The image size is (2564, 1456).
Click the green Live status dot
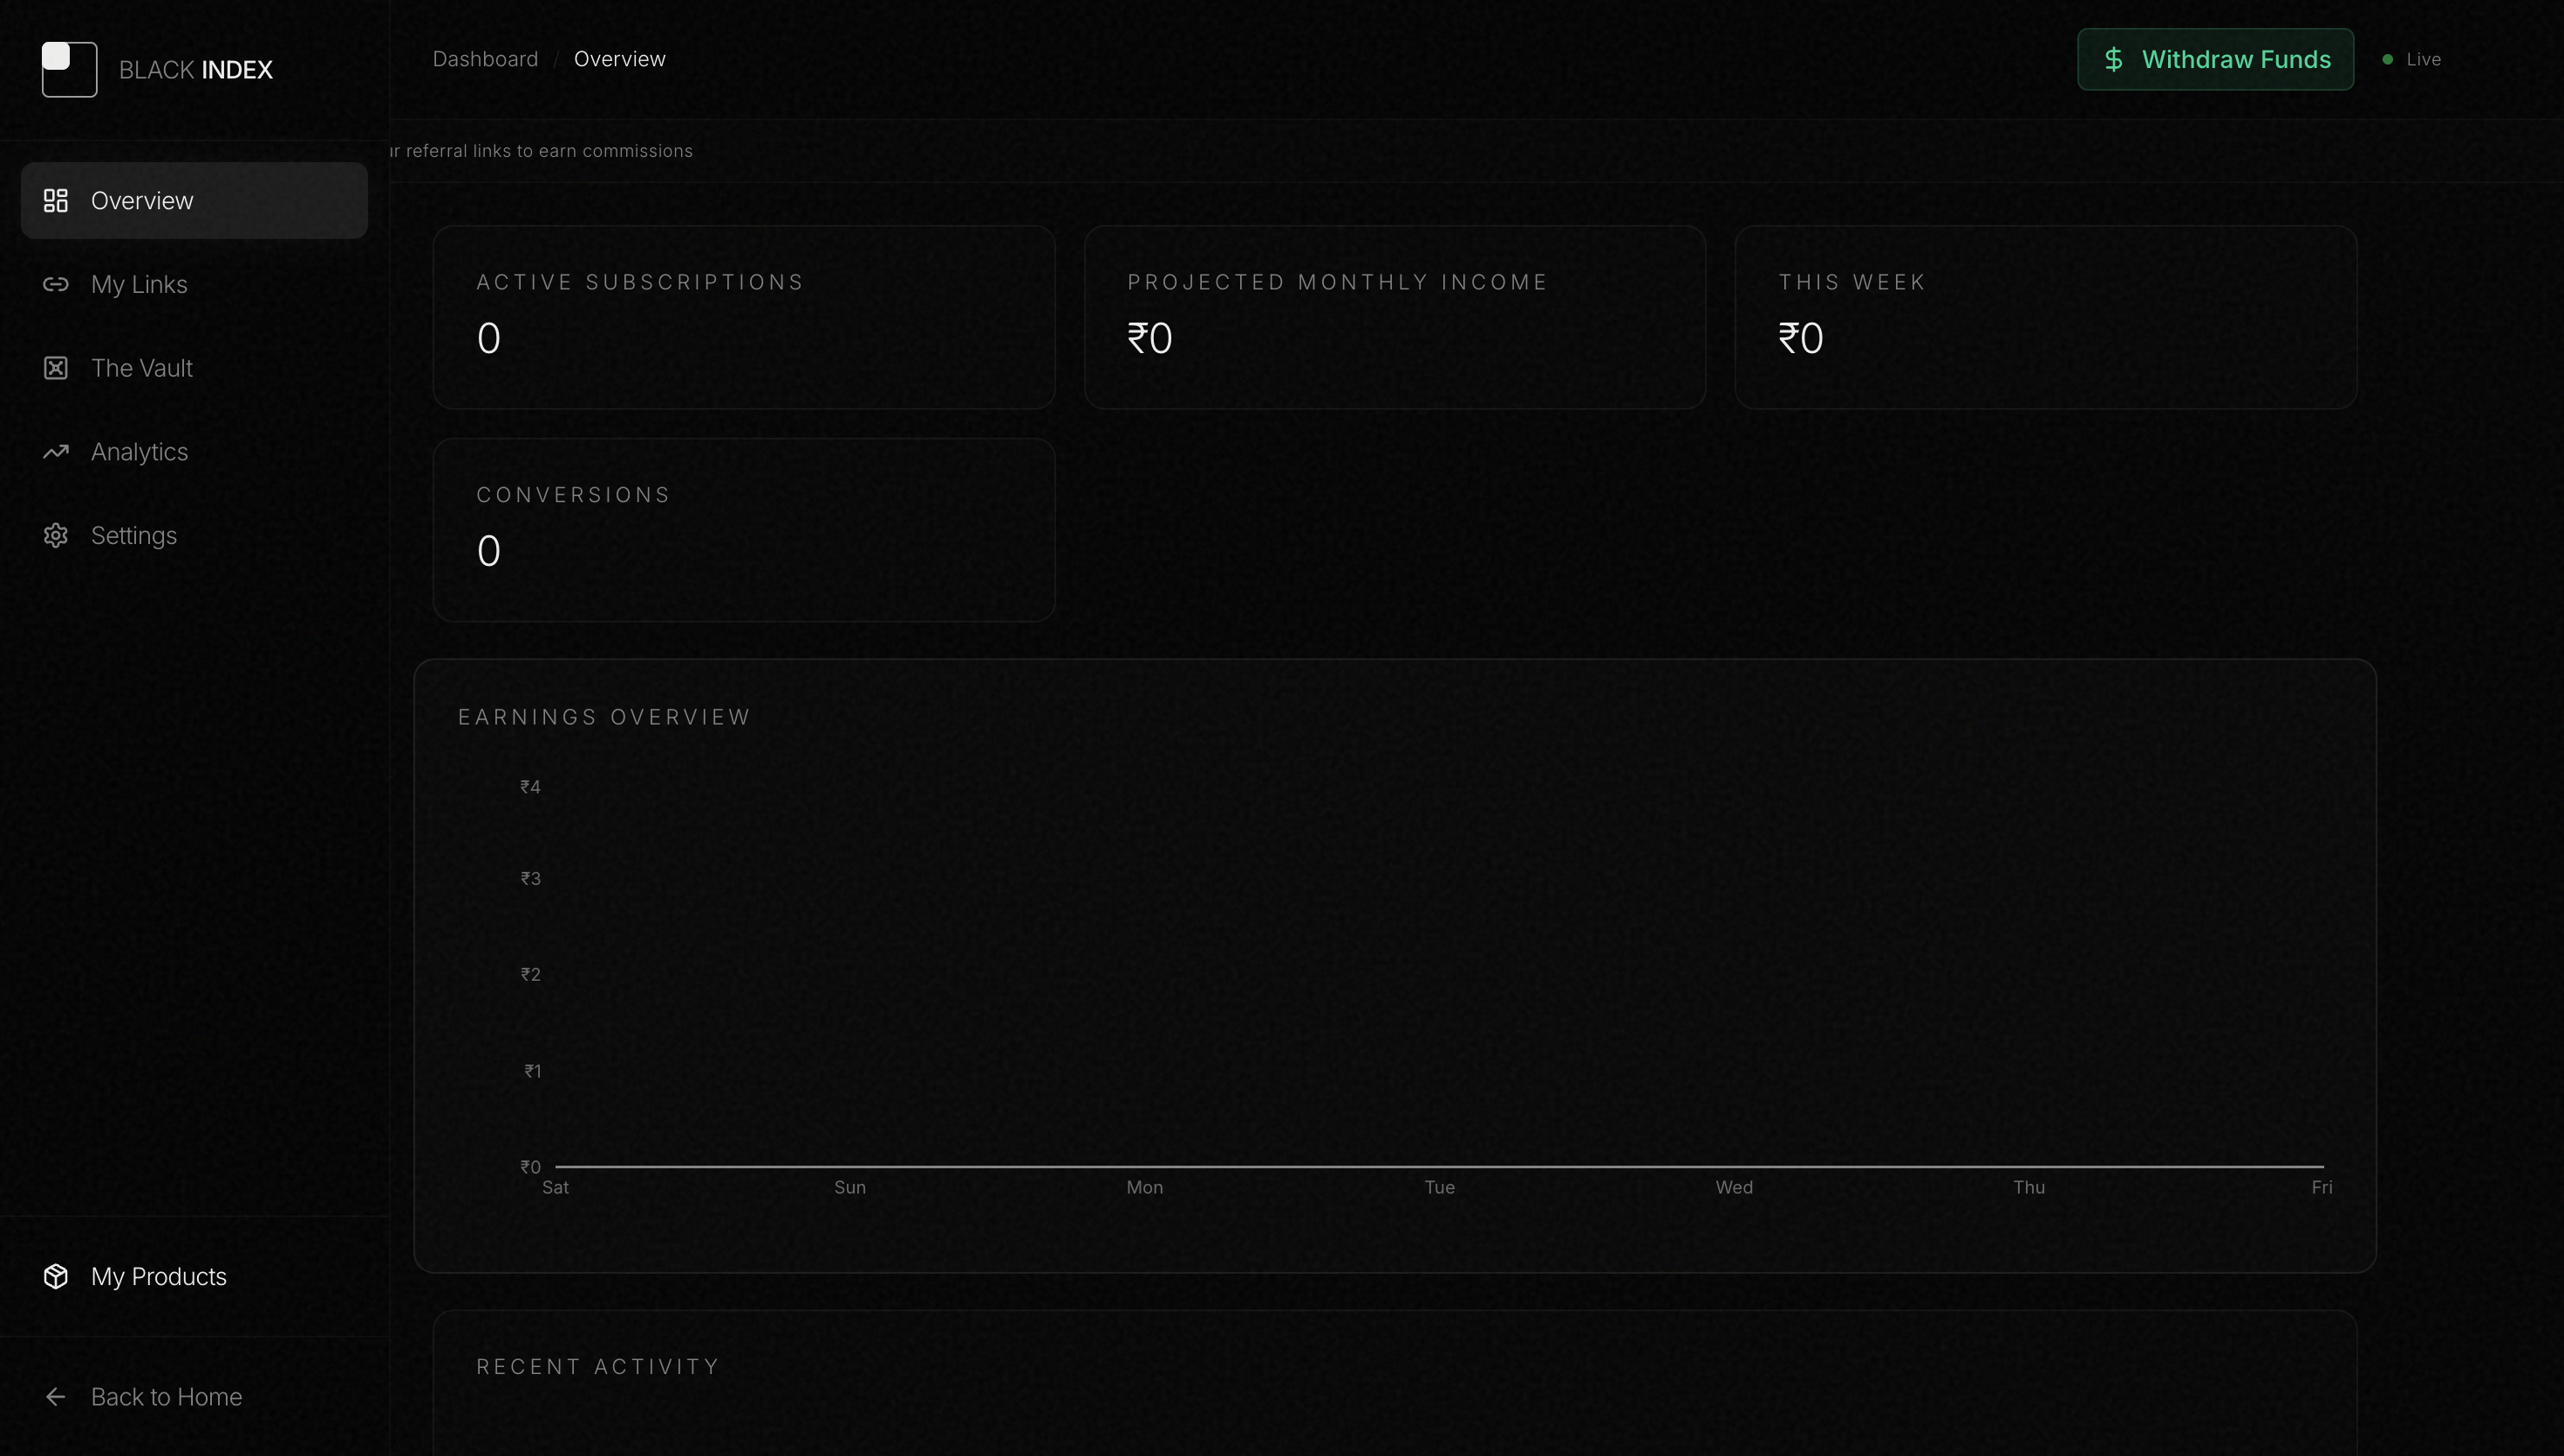click(x=2388, y=60)
